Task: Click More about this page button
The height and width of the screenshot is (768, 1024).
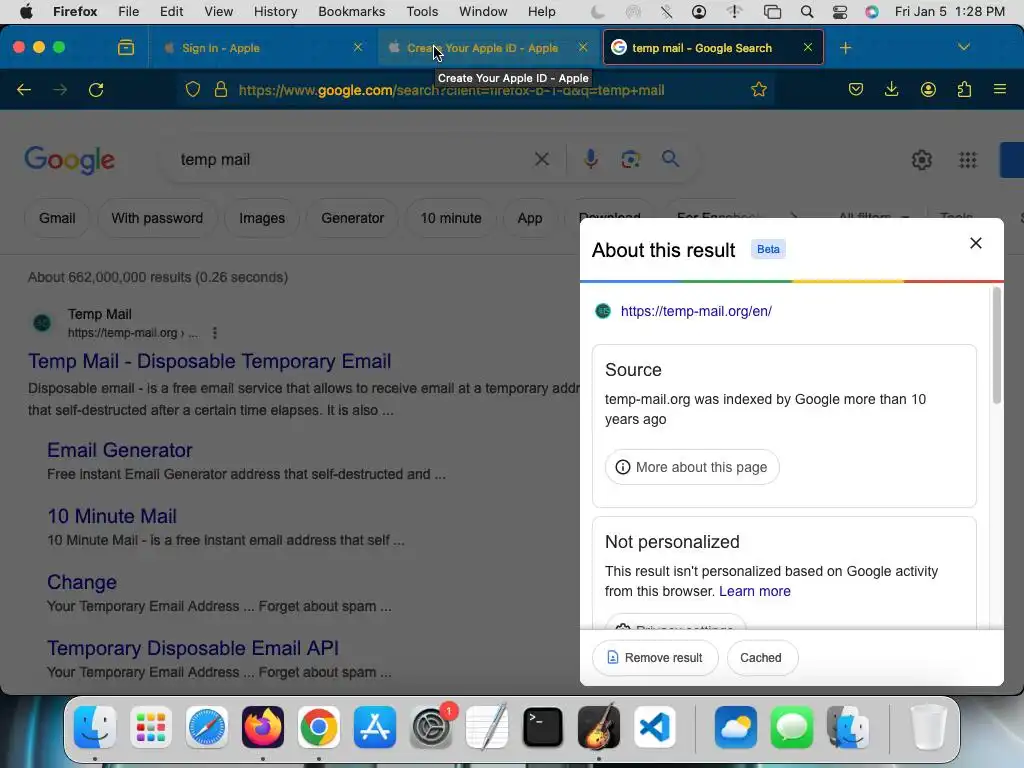Action: tap(692, 467)
